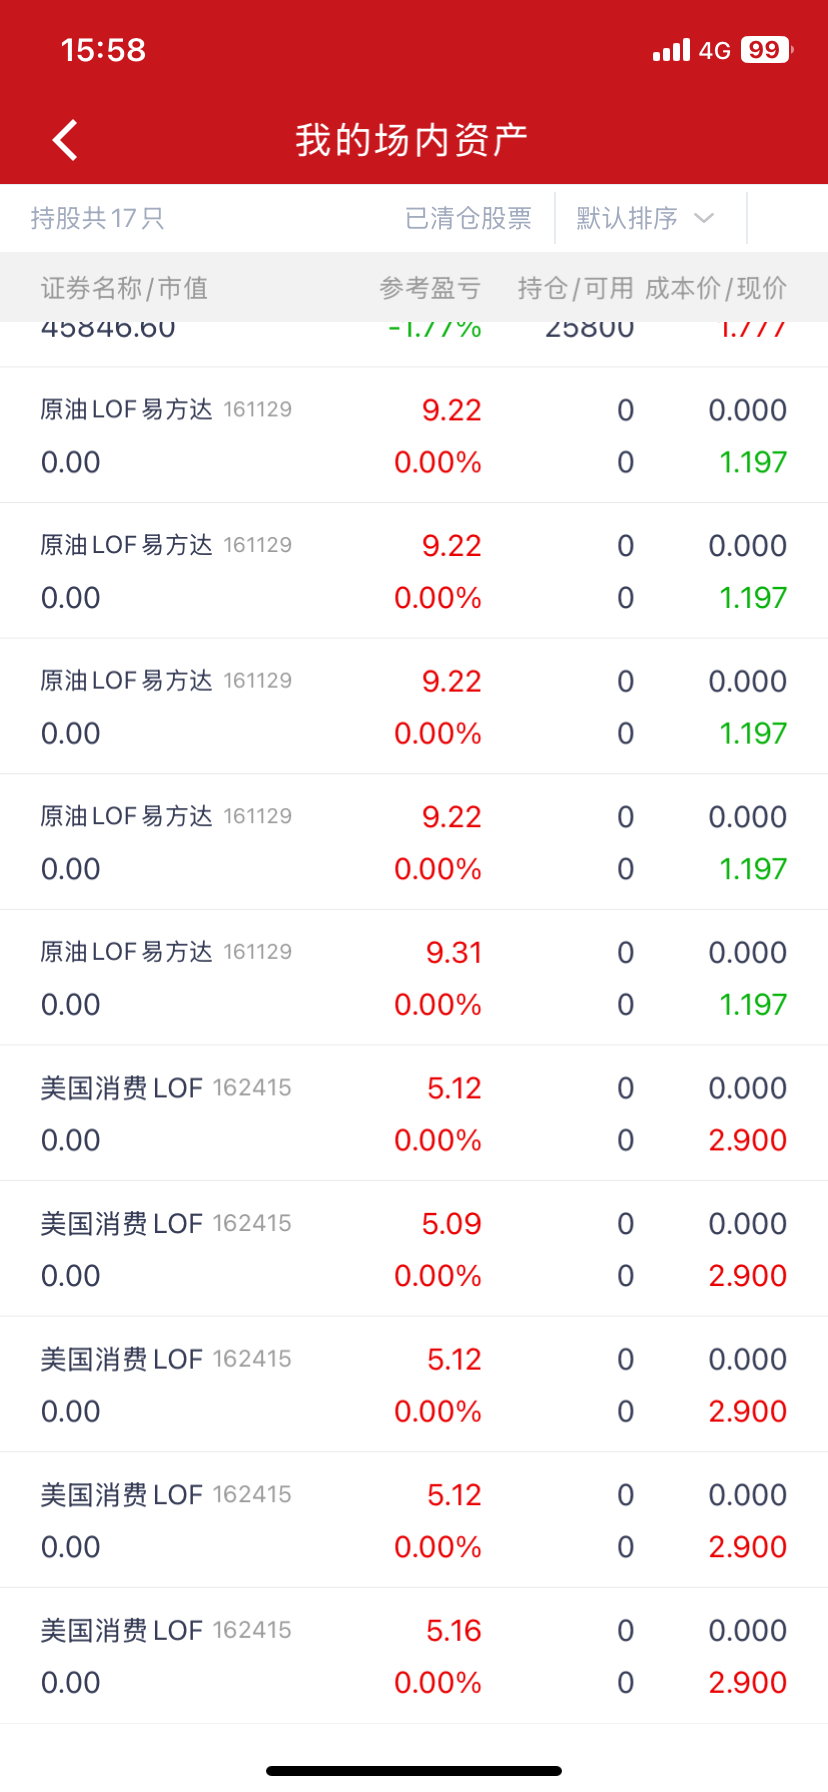
Task: Sort by 证券名称/市值 column header
Action: coord(125,288)
